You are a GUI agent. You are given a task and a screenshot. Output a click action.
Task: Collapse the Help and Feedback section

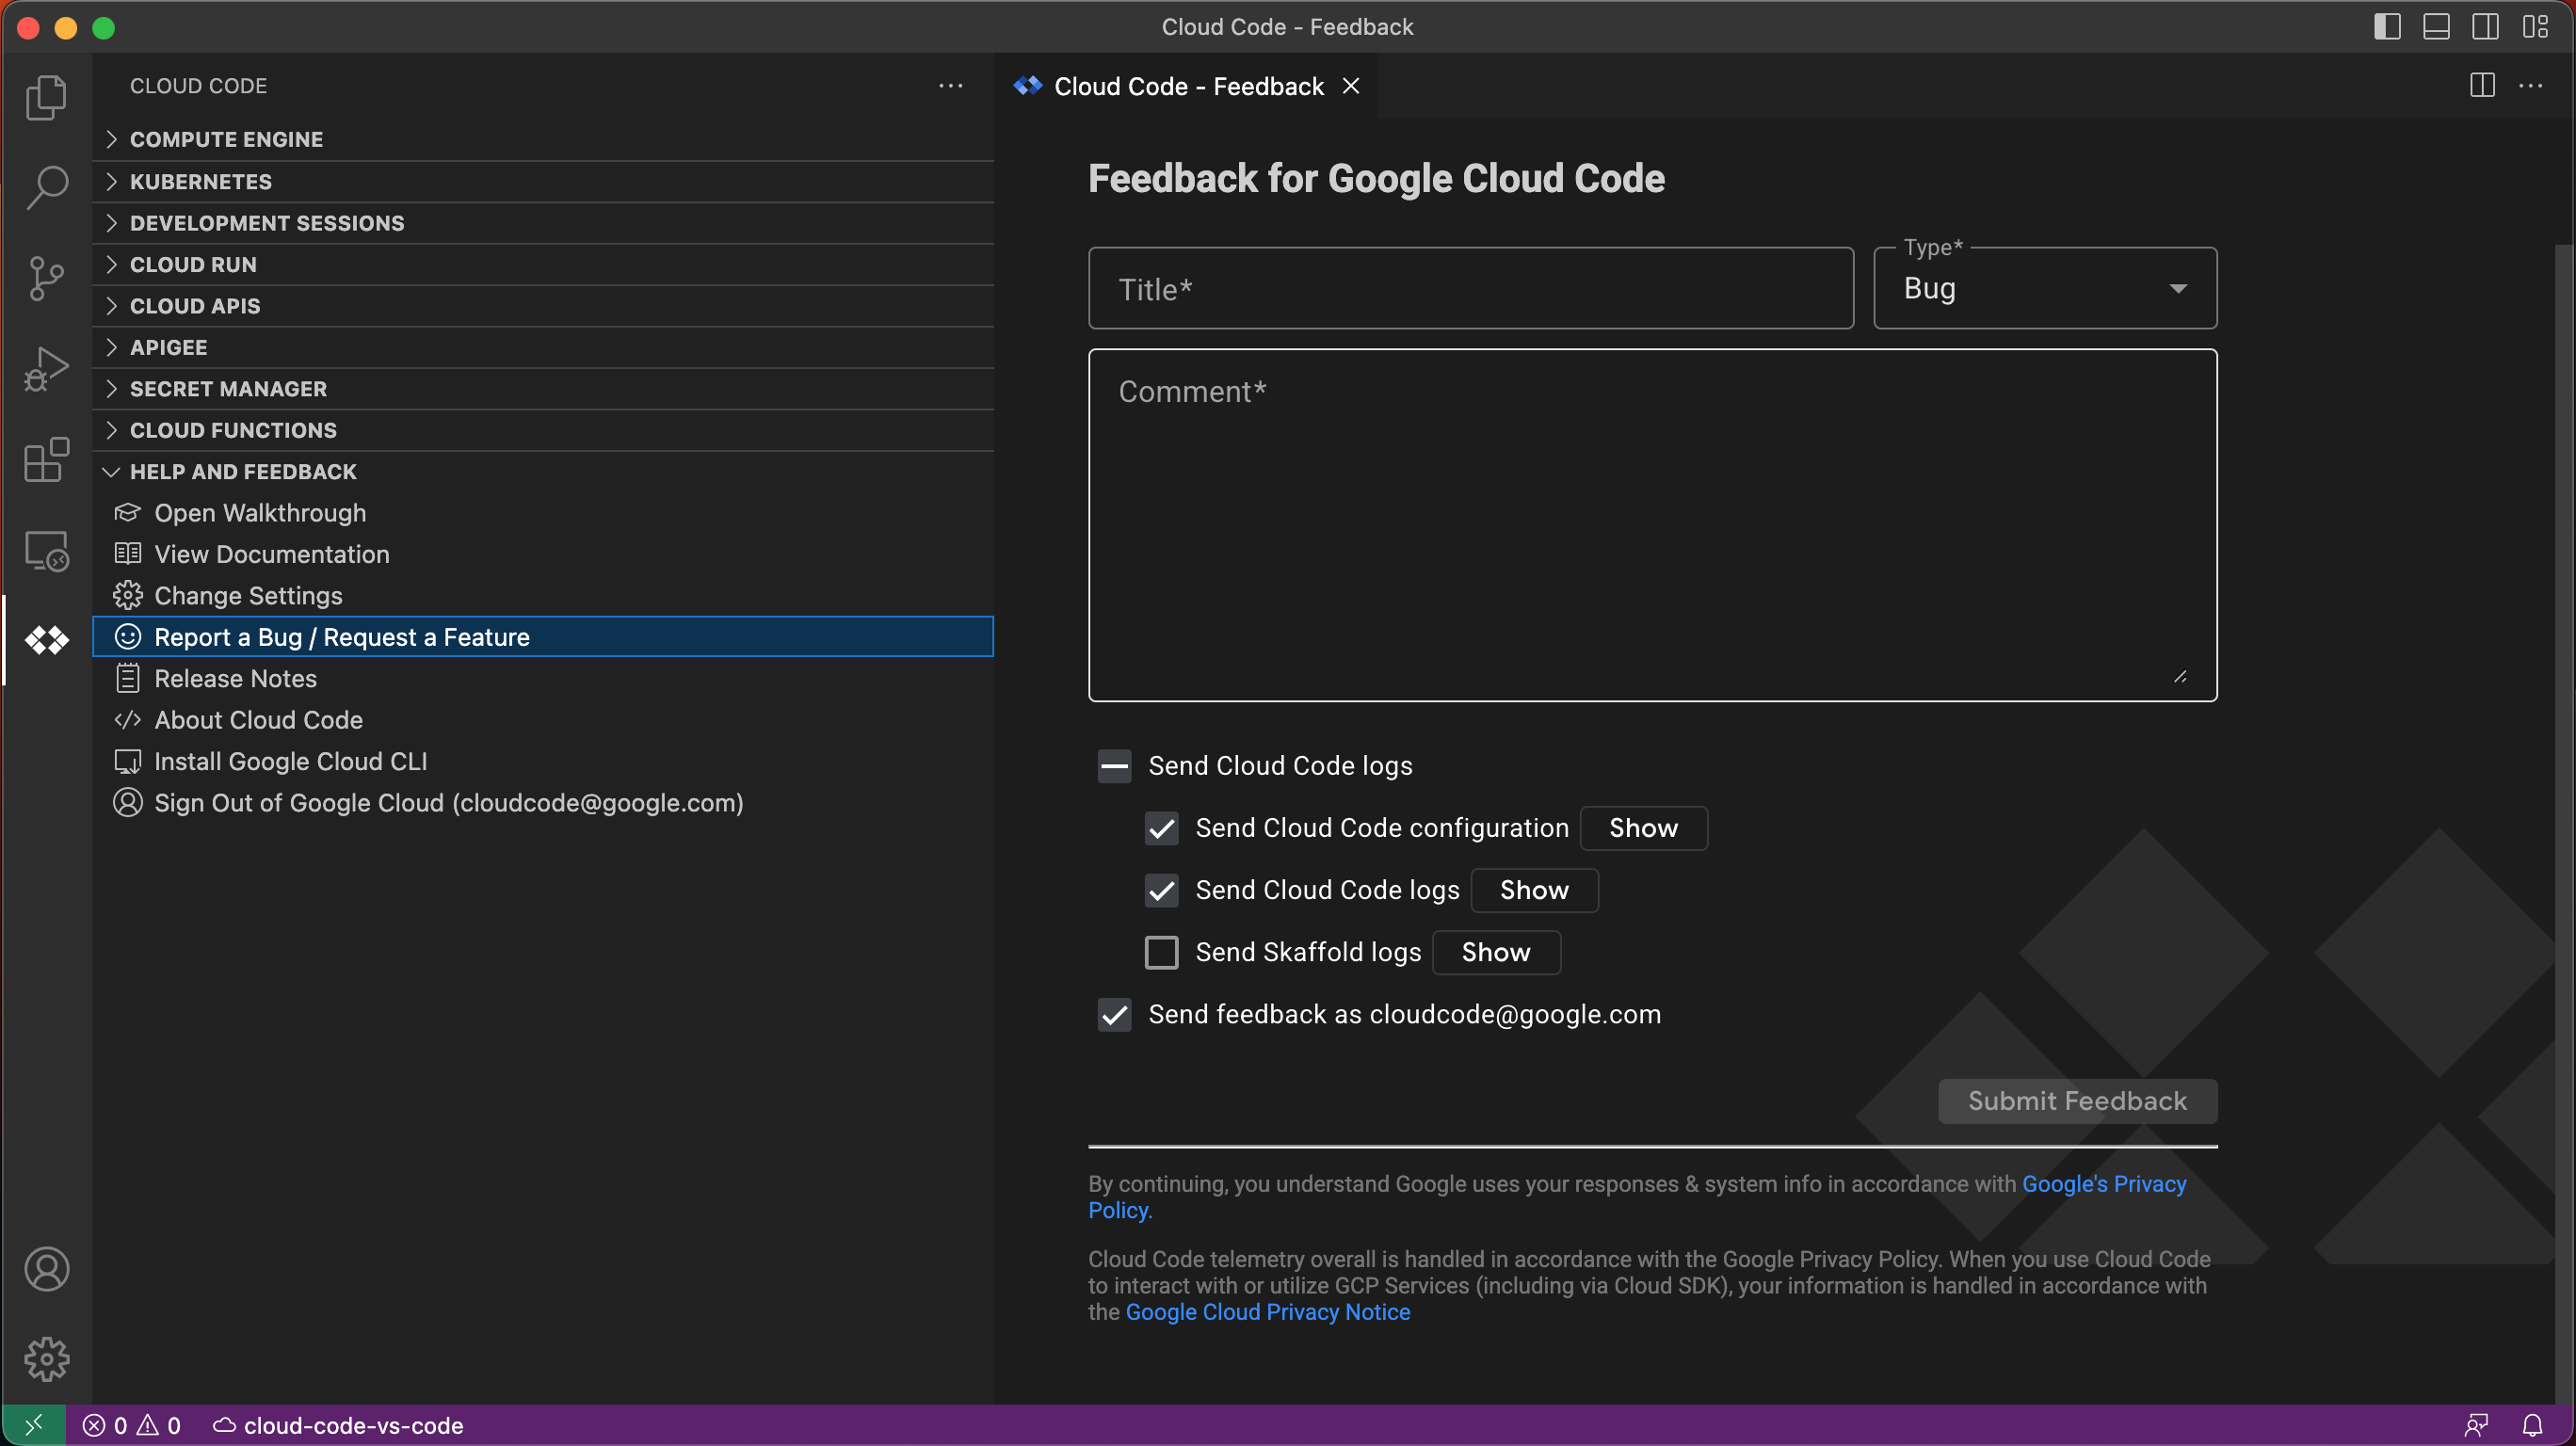(543, 471)
